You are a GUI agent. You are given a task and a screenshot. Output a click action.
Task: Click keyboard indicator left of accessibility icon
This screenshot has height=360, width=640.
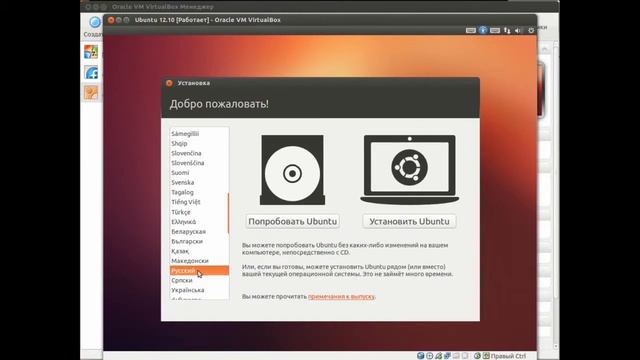471,30
